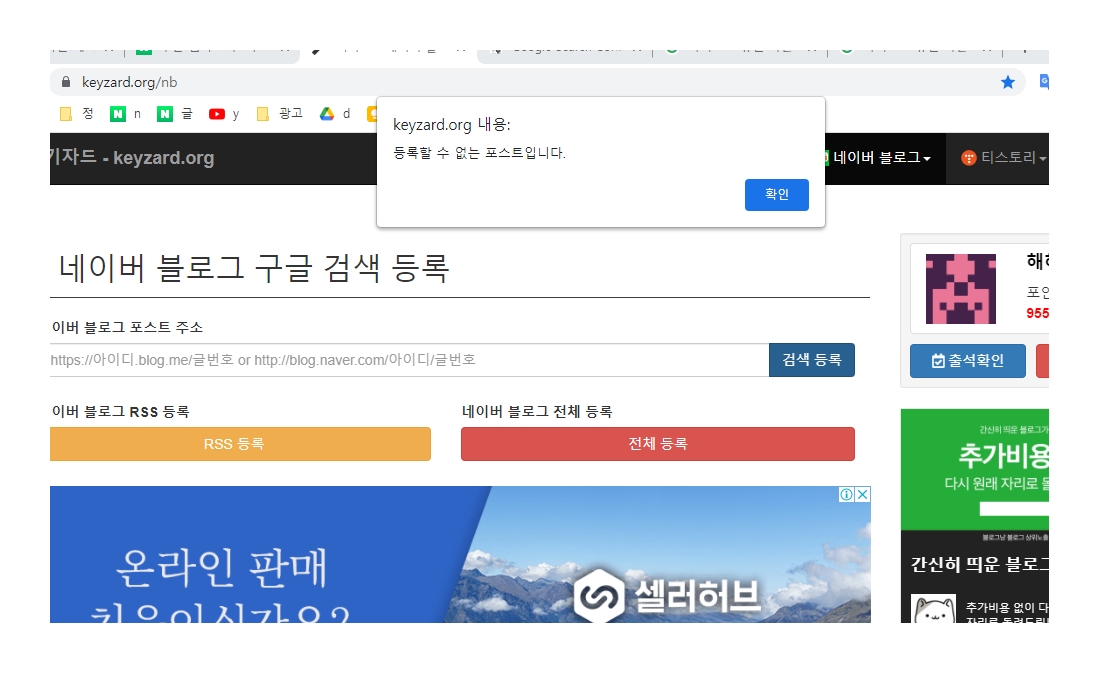Open the Naver bookmark labeled 글

pos(175,114)
